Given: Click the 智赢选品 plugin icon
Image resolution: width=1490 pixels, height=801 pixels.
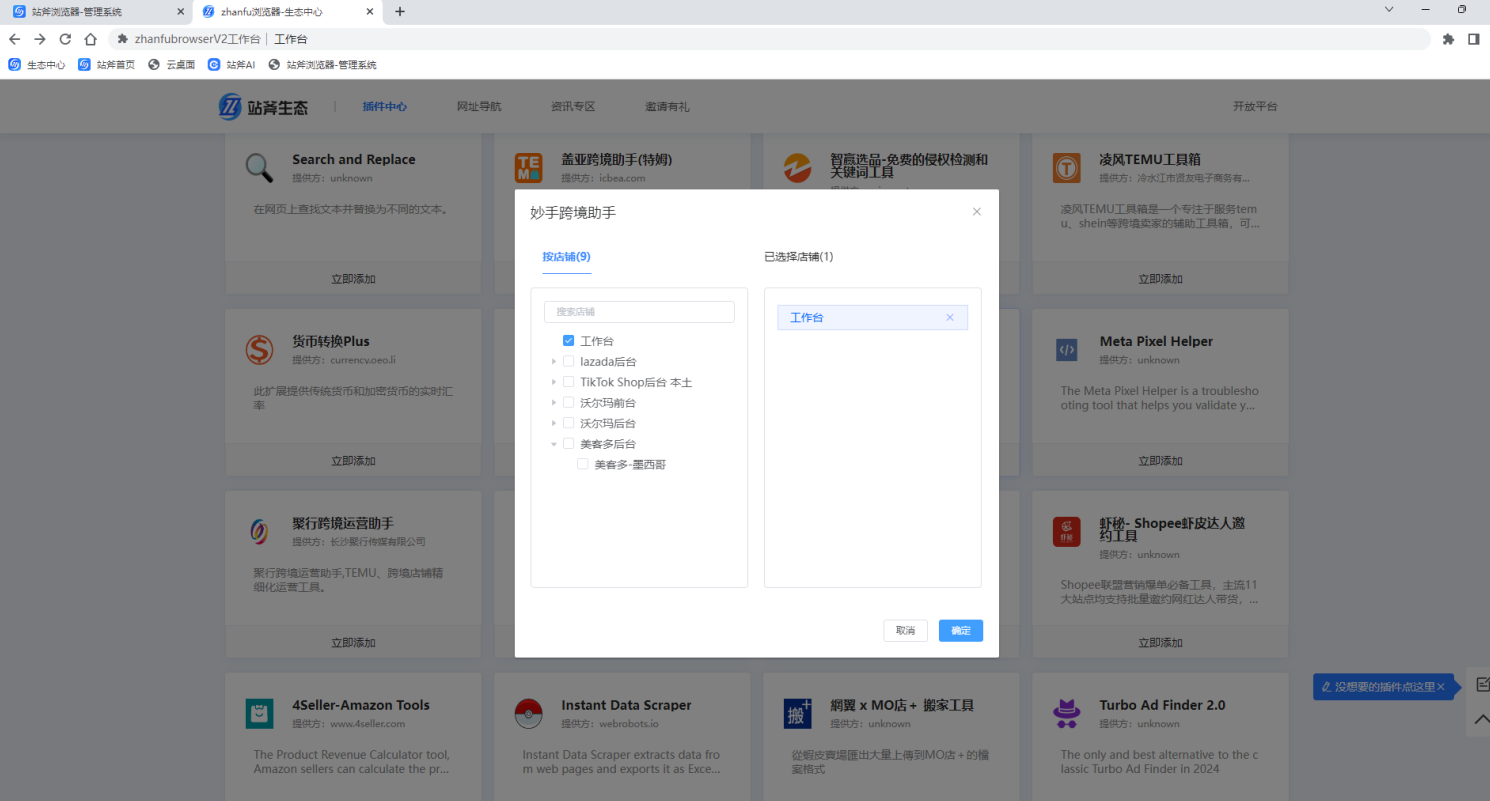Looking at the screenshot, I should point(797,168).
